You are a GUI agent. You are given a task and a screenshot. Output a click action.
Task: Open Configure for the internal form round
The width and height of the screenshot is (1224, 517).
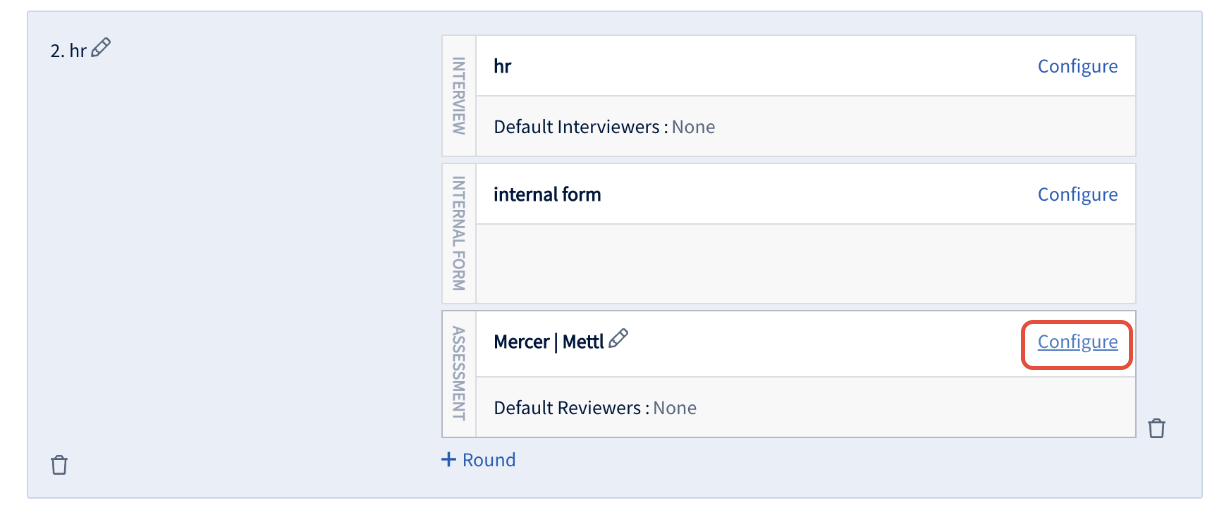point(1077,194)
